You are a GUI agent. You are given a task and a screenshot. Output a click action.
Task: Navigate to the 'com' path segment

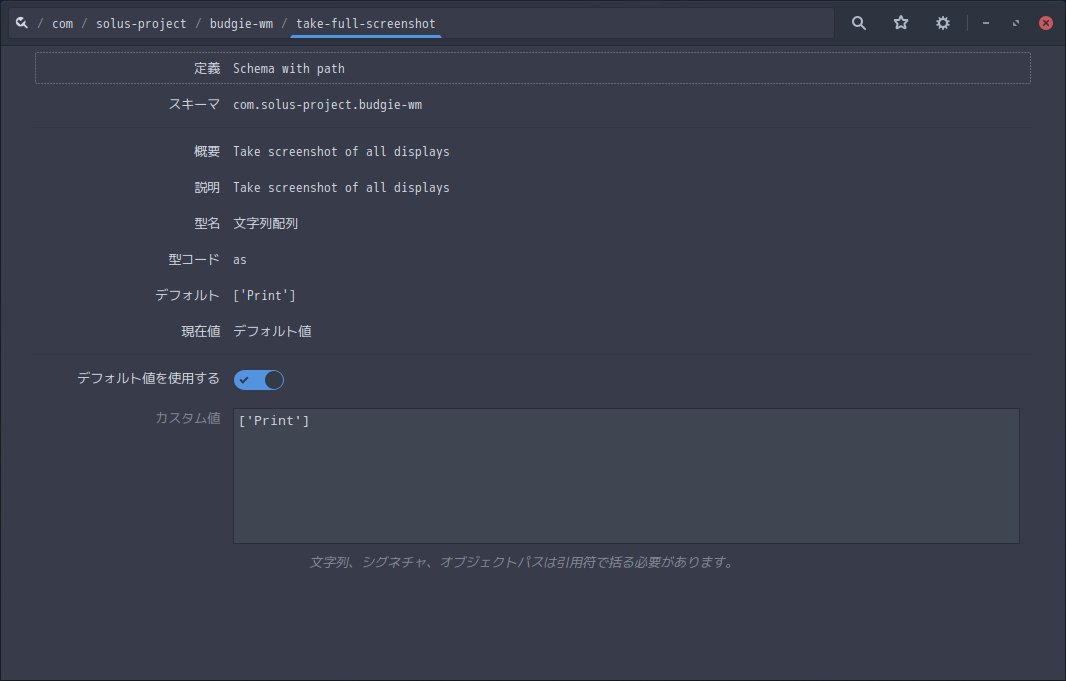click(63, 24)
